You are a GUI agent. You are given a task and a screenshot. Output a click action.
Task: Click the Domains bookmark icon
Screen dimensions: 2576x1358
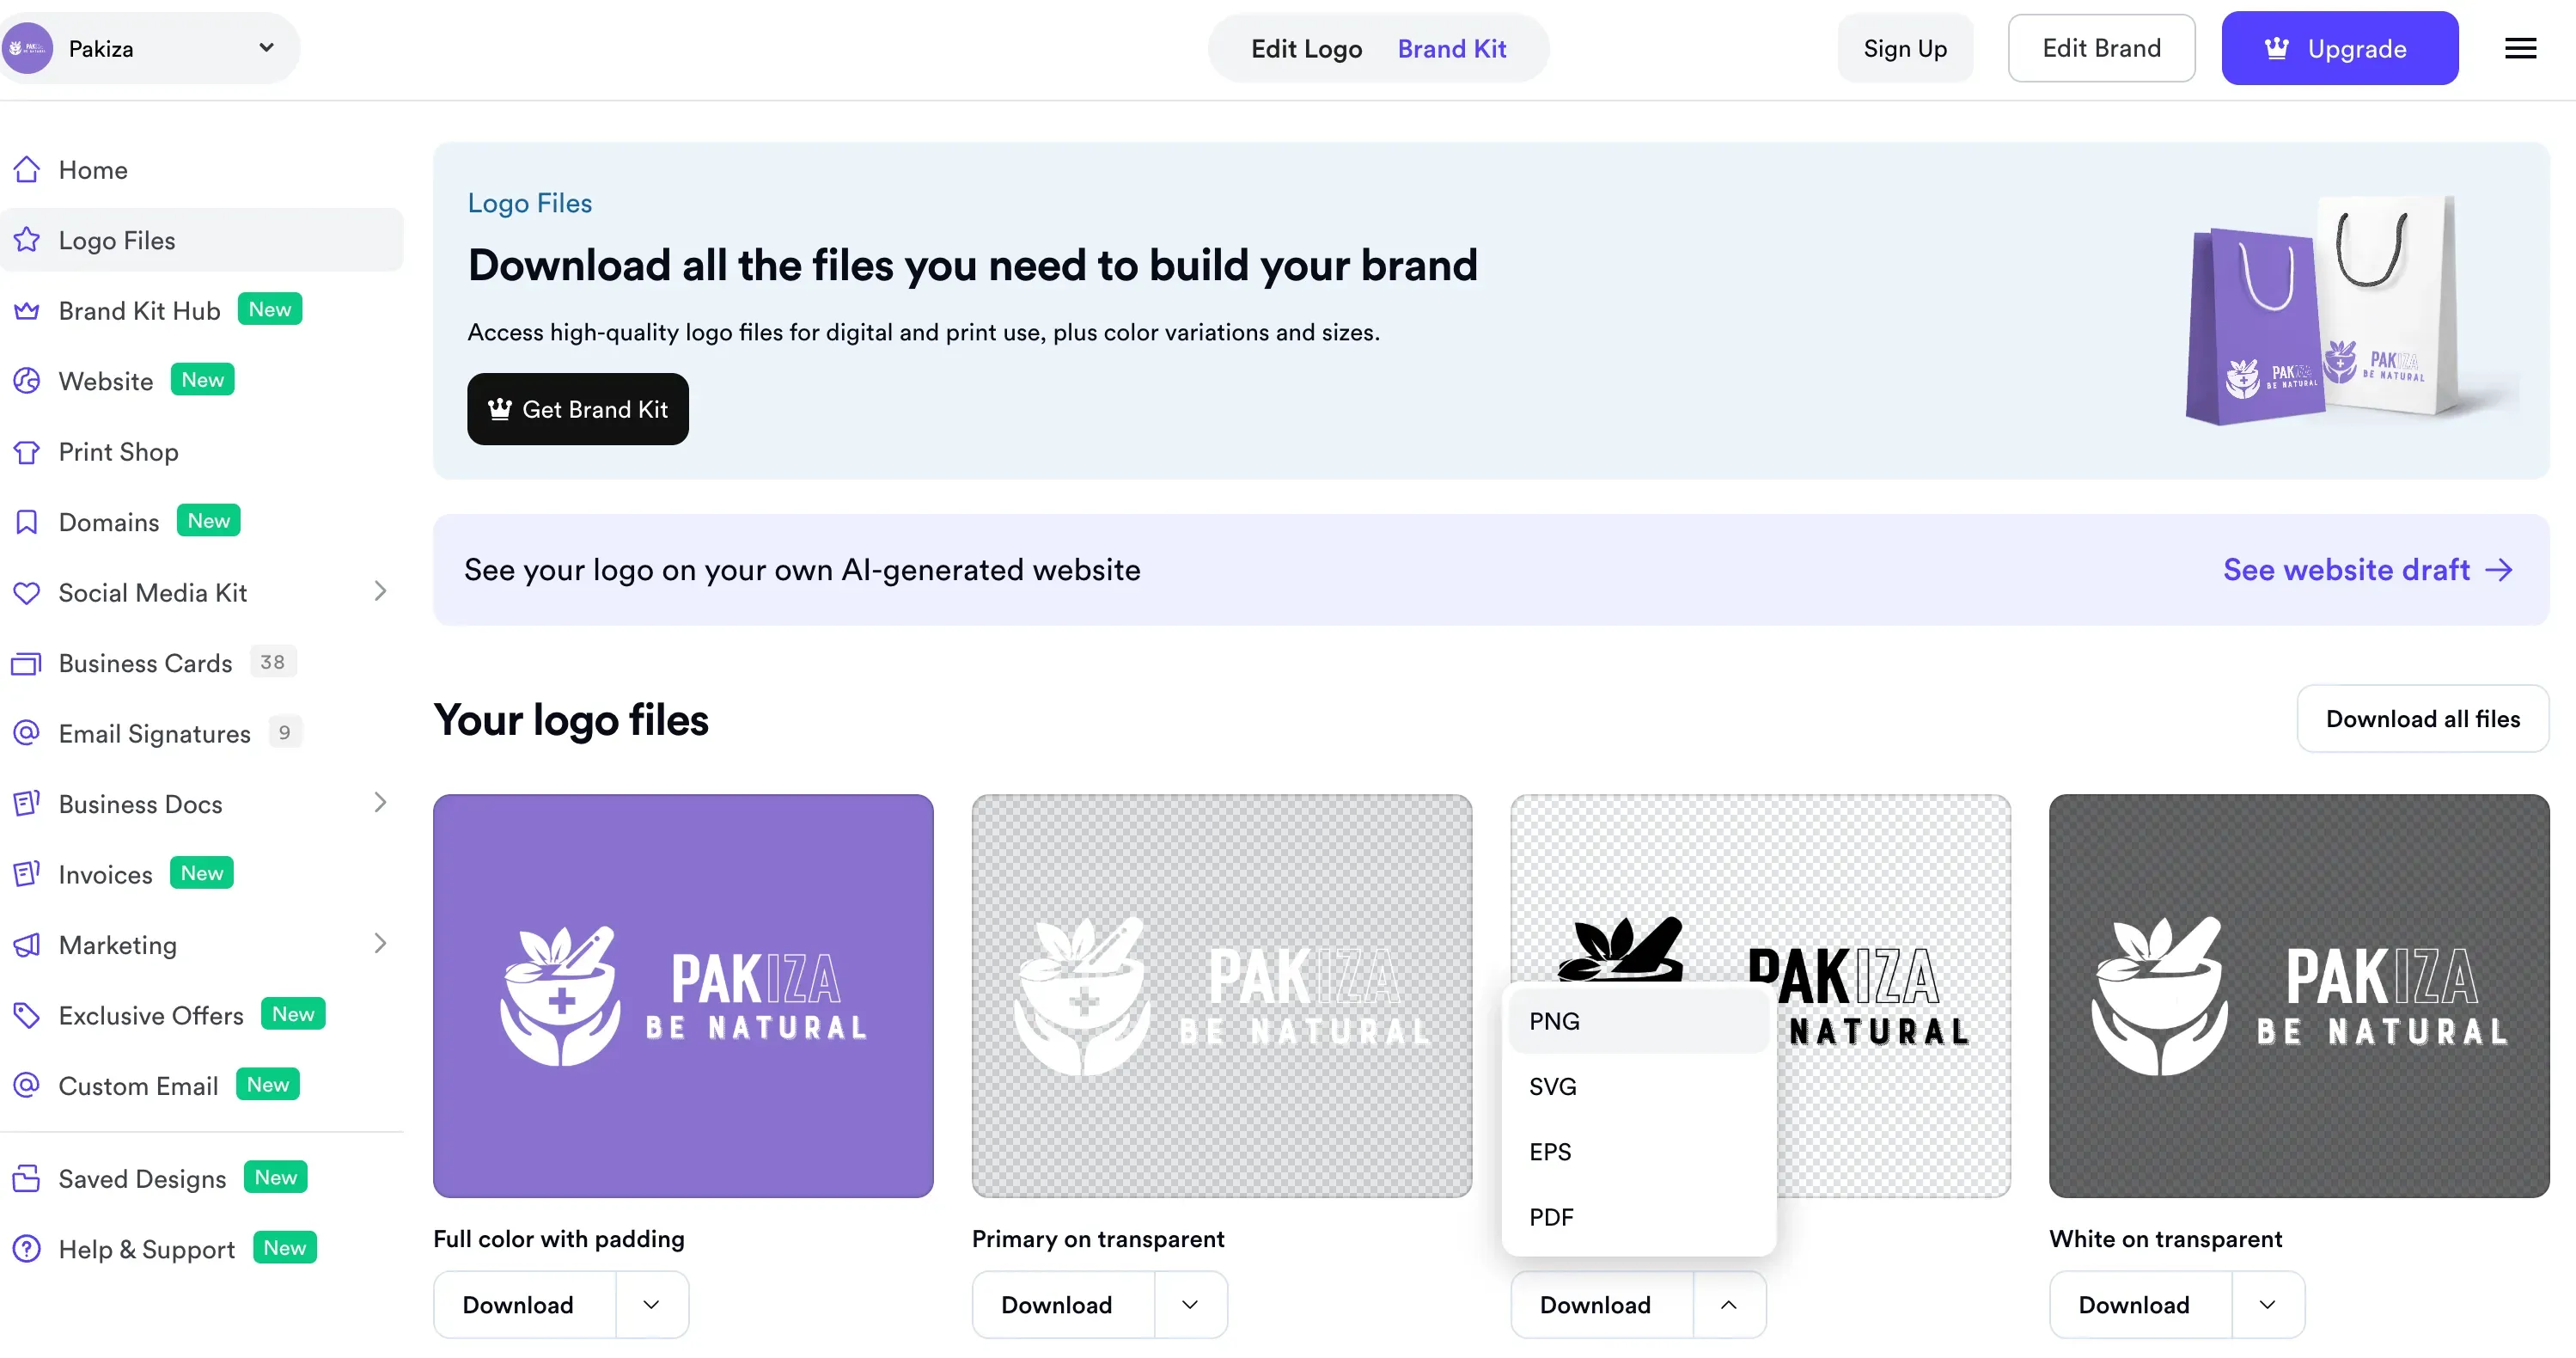pyautogui.click(x=27, y=522)
